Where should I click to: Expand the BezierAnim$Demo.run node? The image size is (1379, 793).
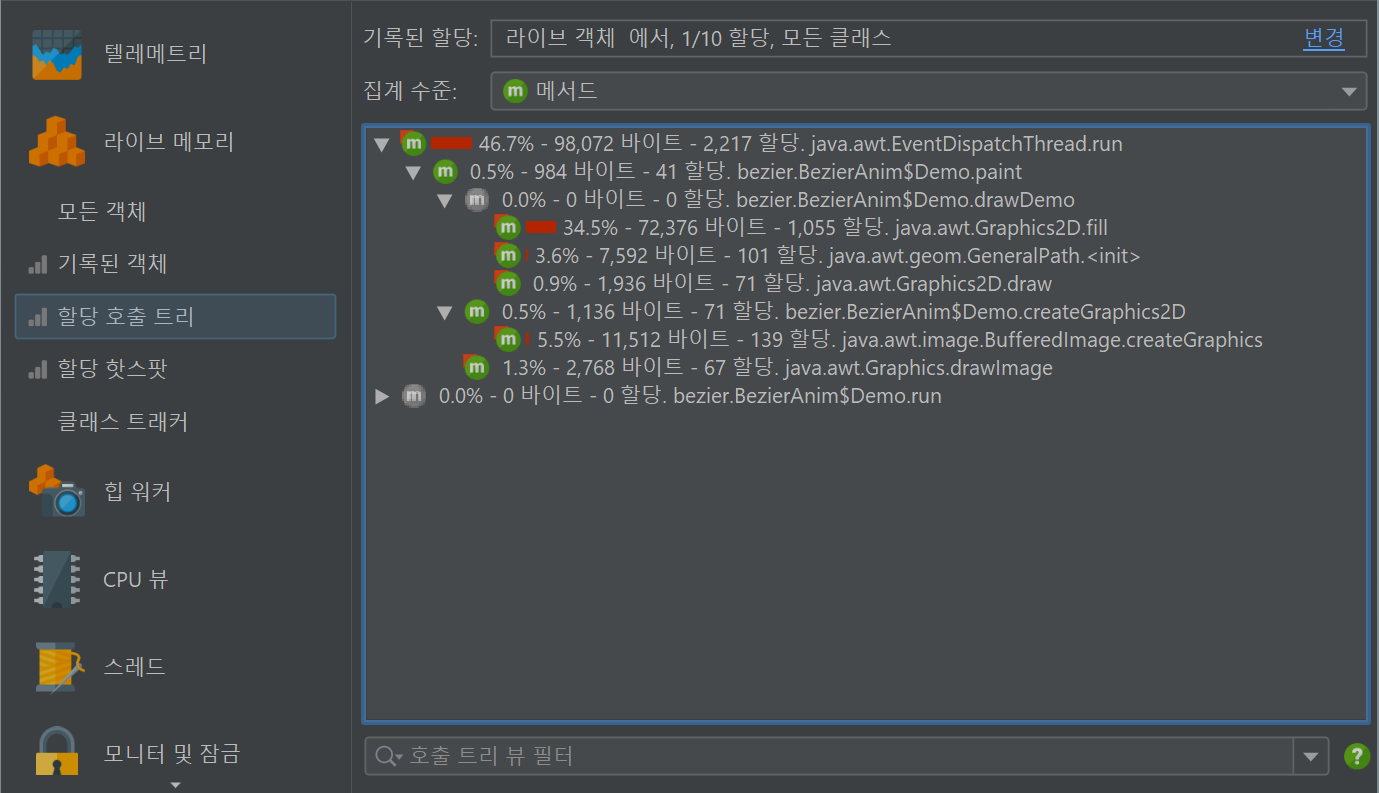tap(381, 396)
